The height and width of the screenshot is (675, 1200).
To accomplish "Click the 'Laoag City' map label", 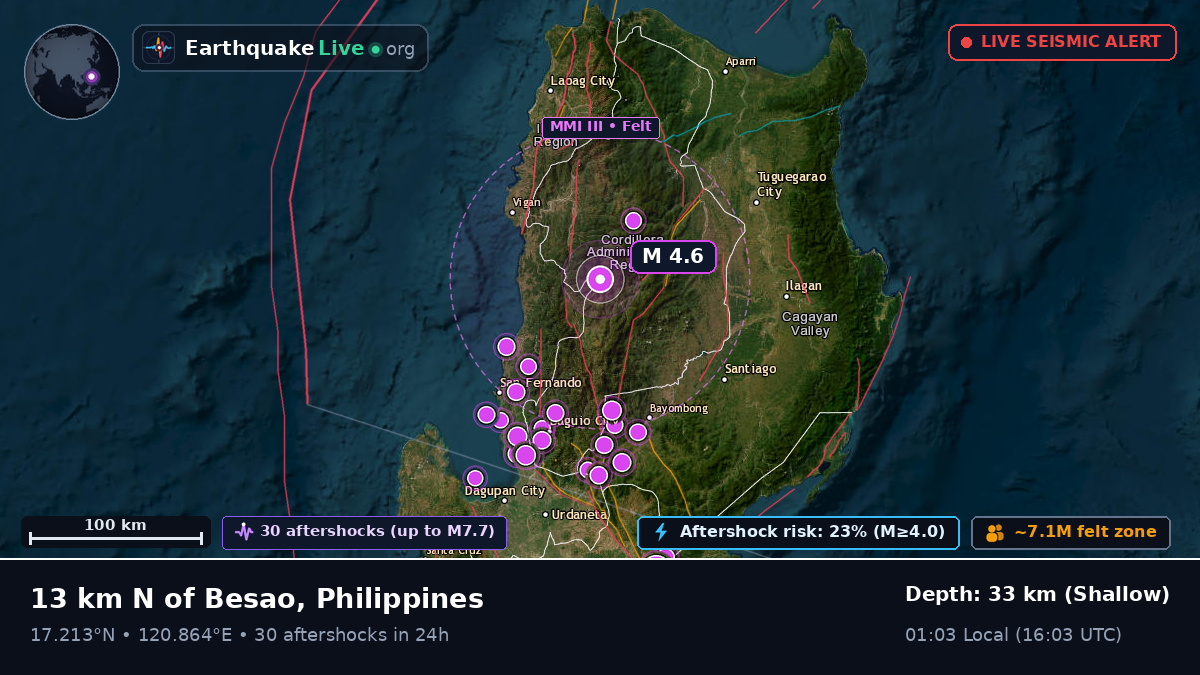I will pyautogui.click(x=582, y=81).
